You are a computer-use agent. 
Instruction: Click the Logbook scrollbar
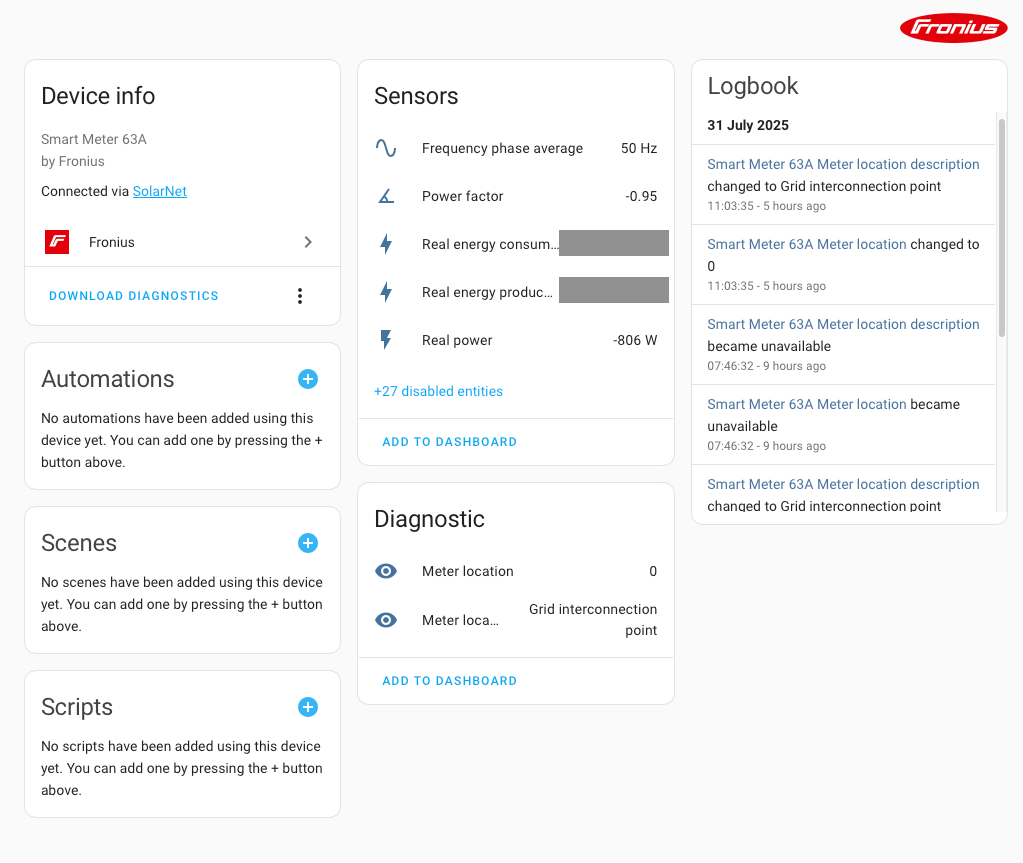pyautogui.click(x=1001, y=228)
